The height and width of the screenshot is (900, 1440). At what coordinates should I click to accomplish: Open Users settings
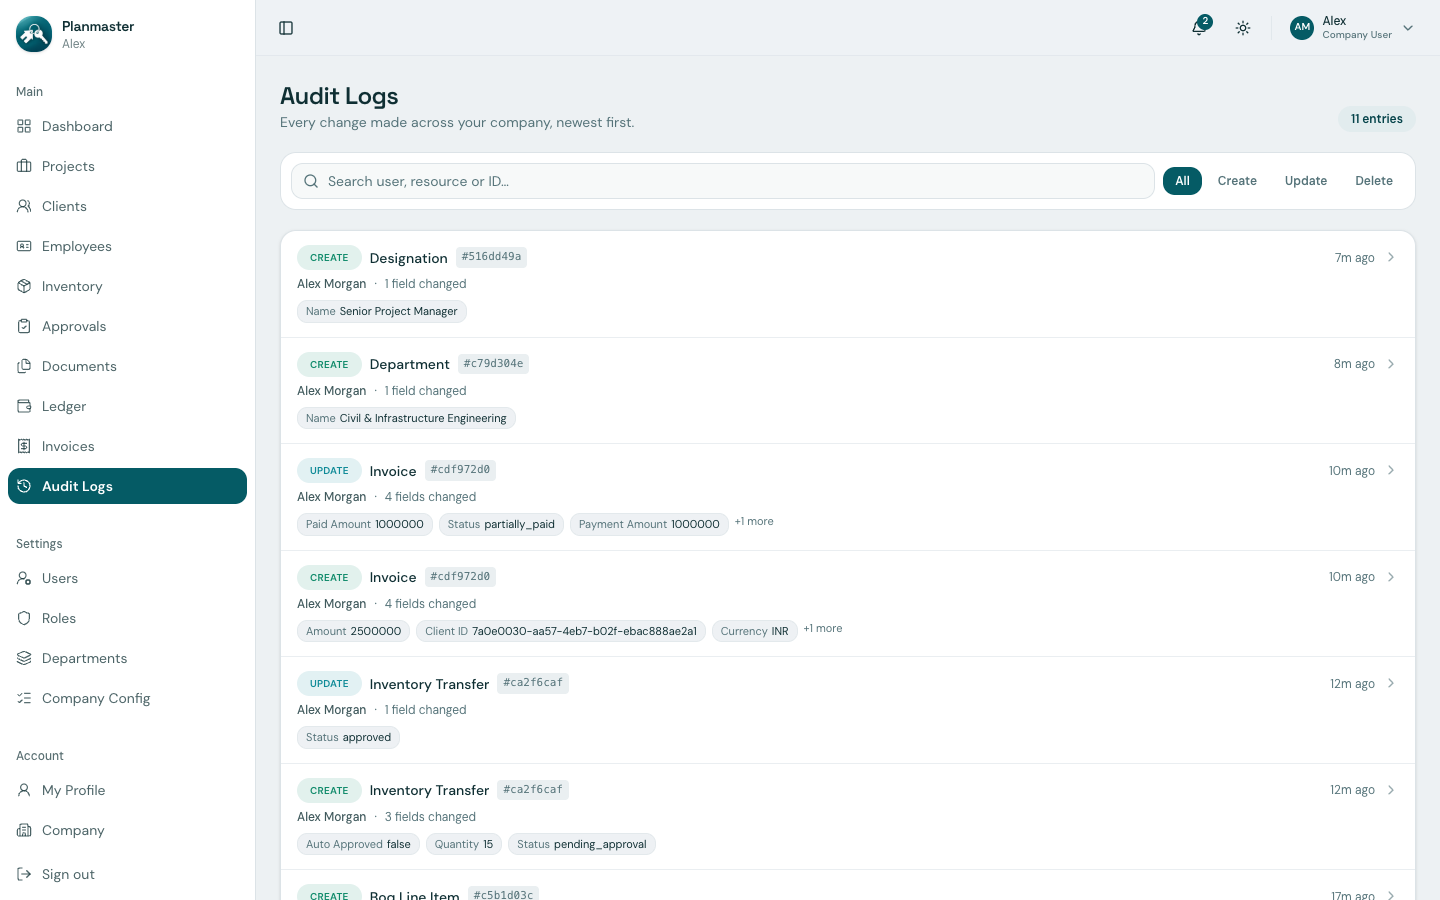coord(127,578)
